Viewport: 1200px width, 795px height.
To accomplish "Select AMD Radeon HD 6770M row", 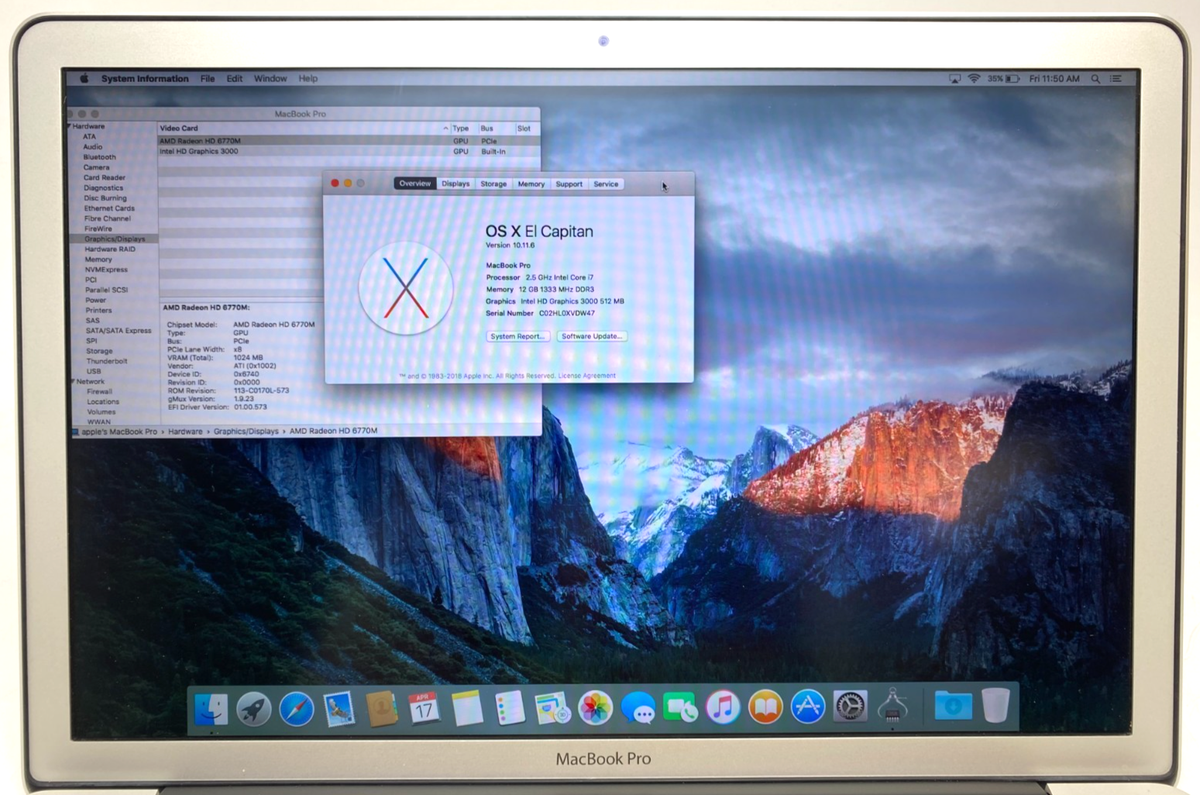I will [x=349, y=141].
